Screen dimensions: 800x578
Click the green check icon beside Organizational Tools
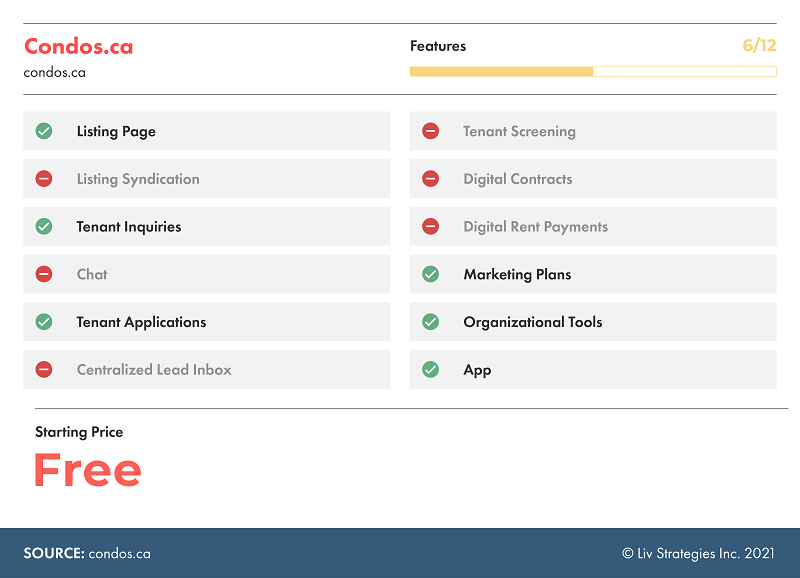click(431, 322)
